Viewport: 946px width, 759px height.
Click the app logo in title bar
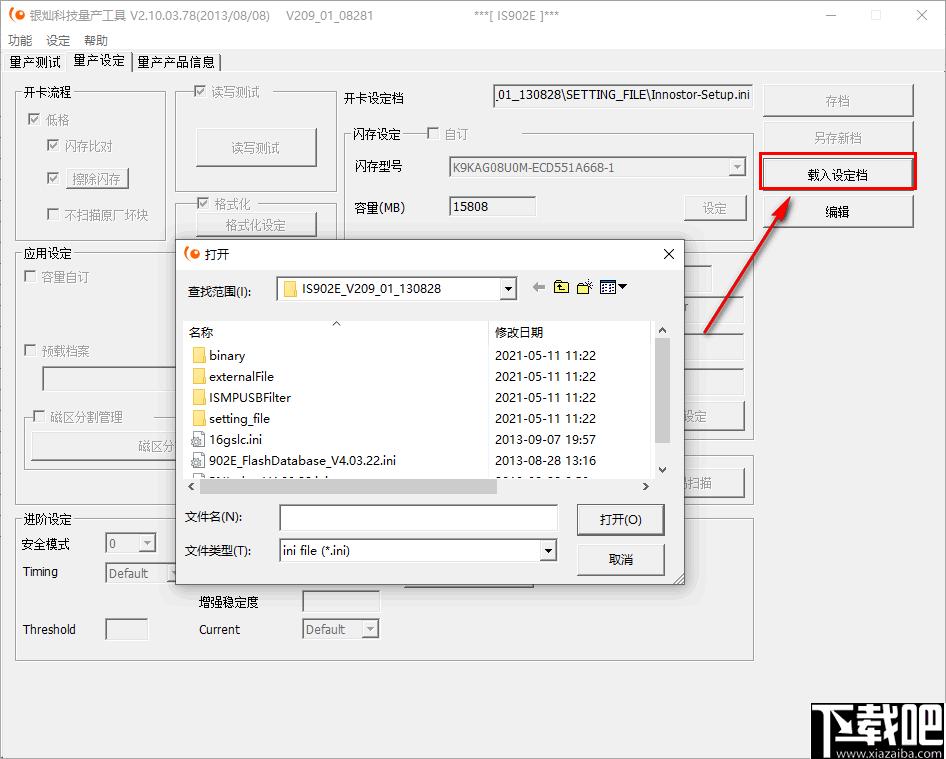coord(16,14)
